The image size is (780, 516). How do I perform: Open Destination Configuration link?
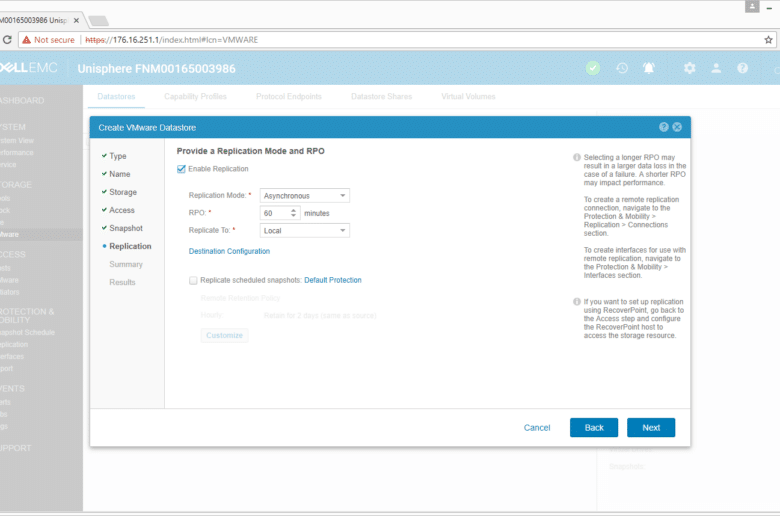(229, 251)
